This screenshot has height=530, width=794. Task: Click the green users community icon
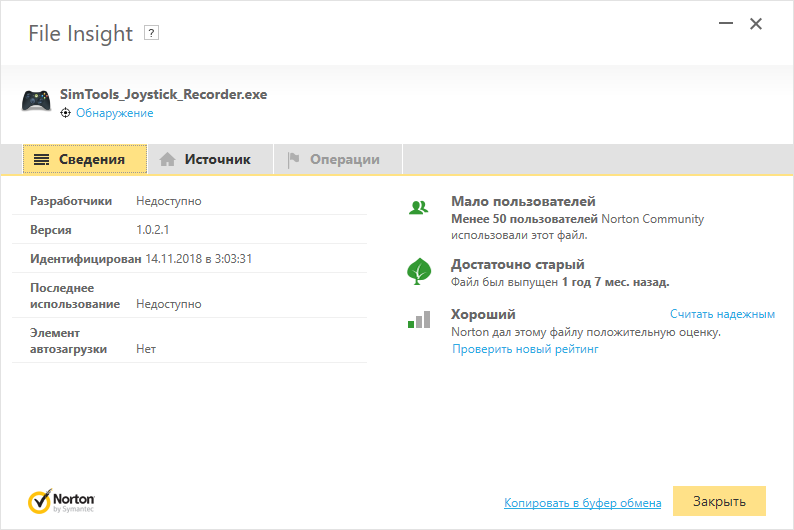coord(418,207)
